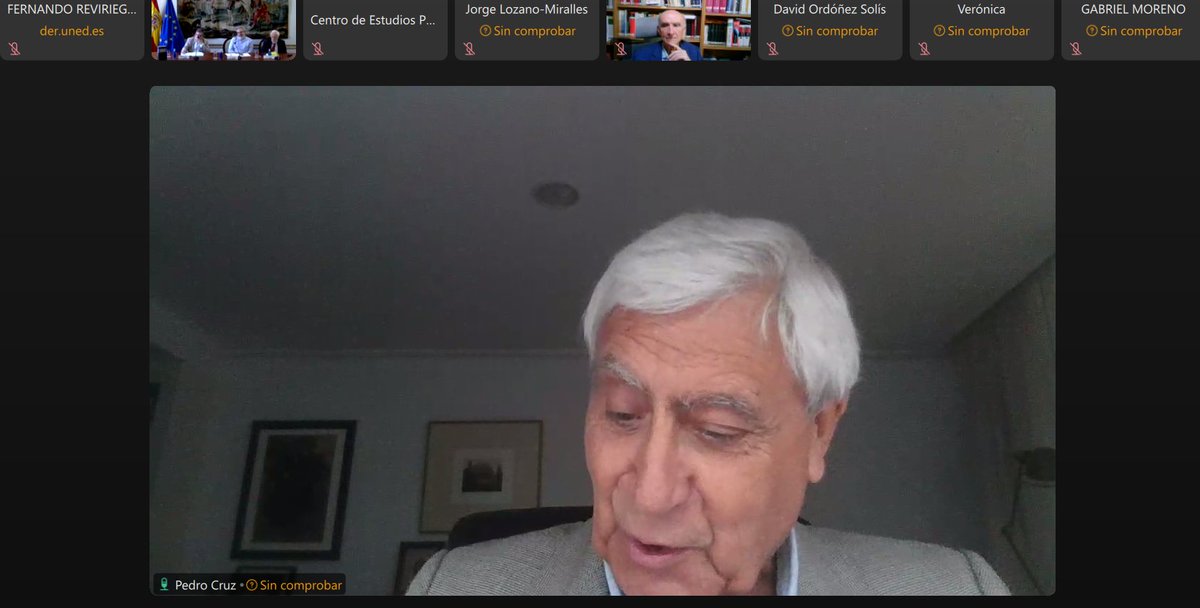Select the FERNANDO REVIRIEGO participant tile
The width and height of the screenshot is (1200, 608).
[x=72, y=30]
